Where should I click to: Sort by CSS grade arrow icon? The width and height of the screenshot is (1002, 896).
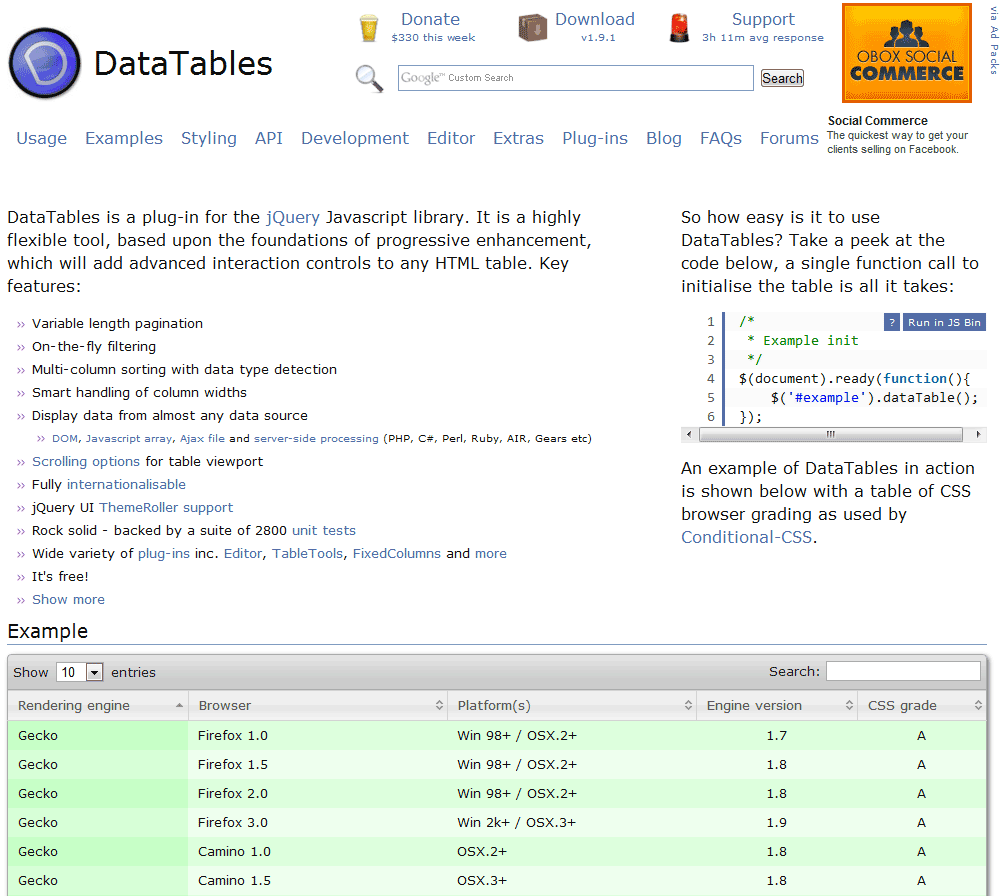(978, 706)
